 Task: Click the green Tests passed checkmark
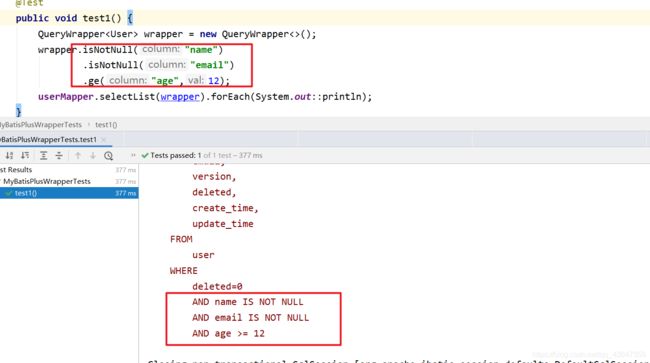145,155
